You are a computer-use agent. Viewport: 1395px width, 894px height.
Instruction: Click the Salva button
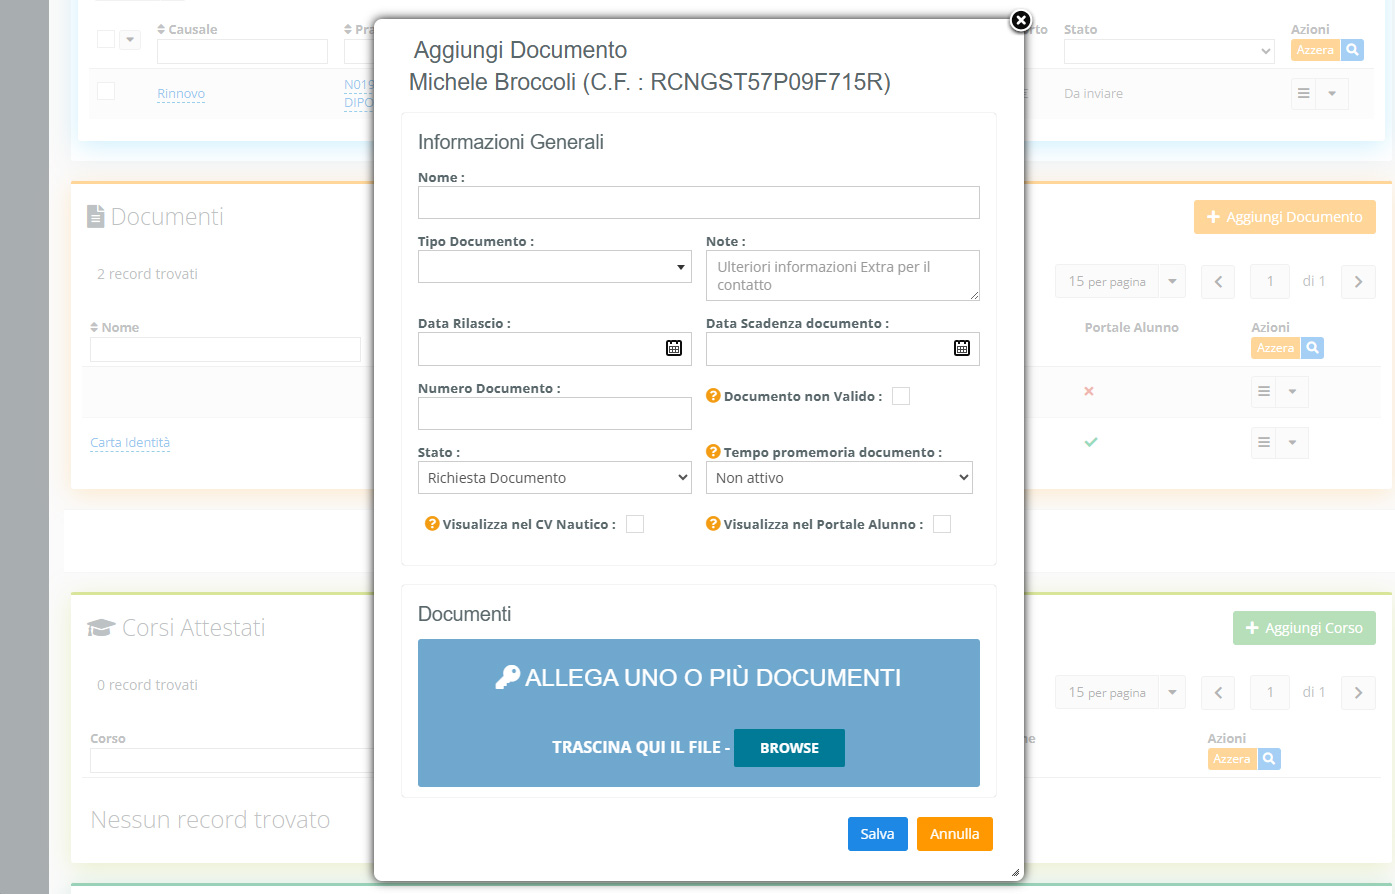pos(878,834)
